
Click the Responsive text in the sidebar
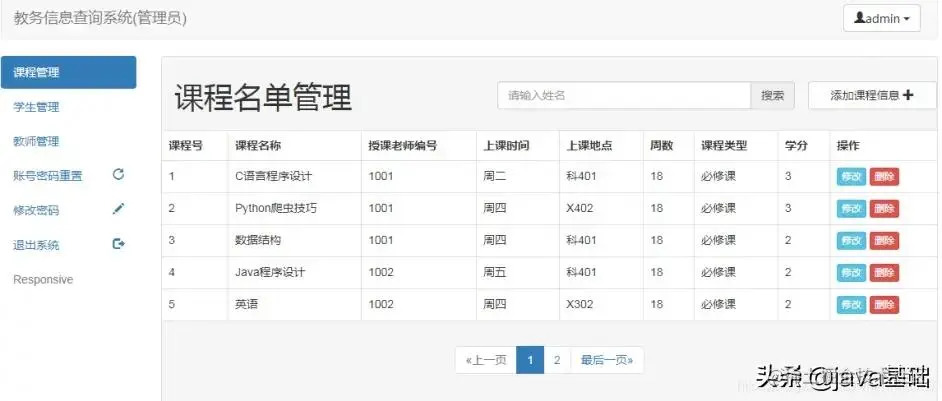pos(43,280)
